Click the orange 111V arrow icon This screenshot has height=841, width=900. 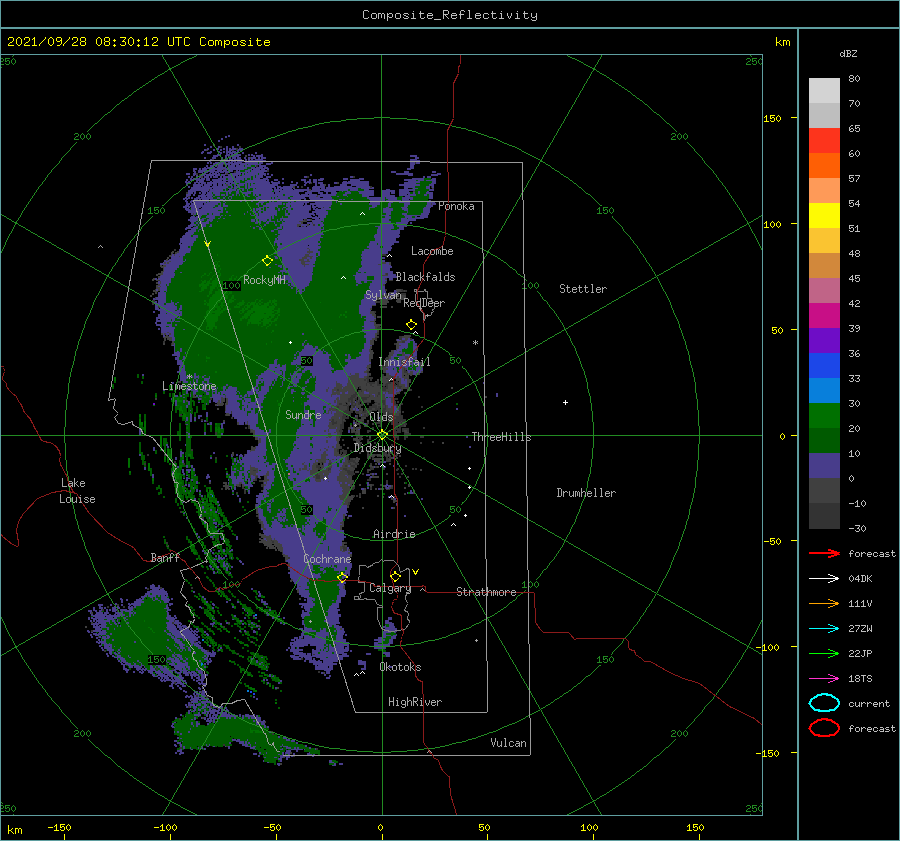pos(824,603)
